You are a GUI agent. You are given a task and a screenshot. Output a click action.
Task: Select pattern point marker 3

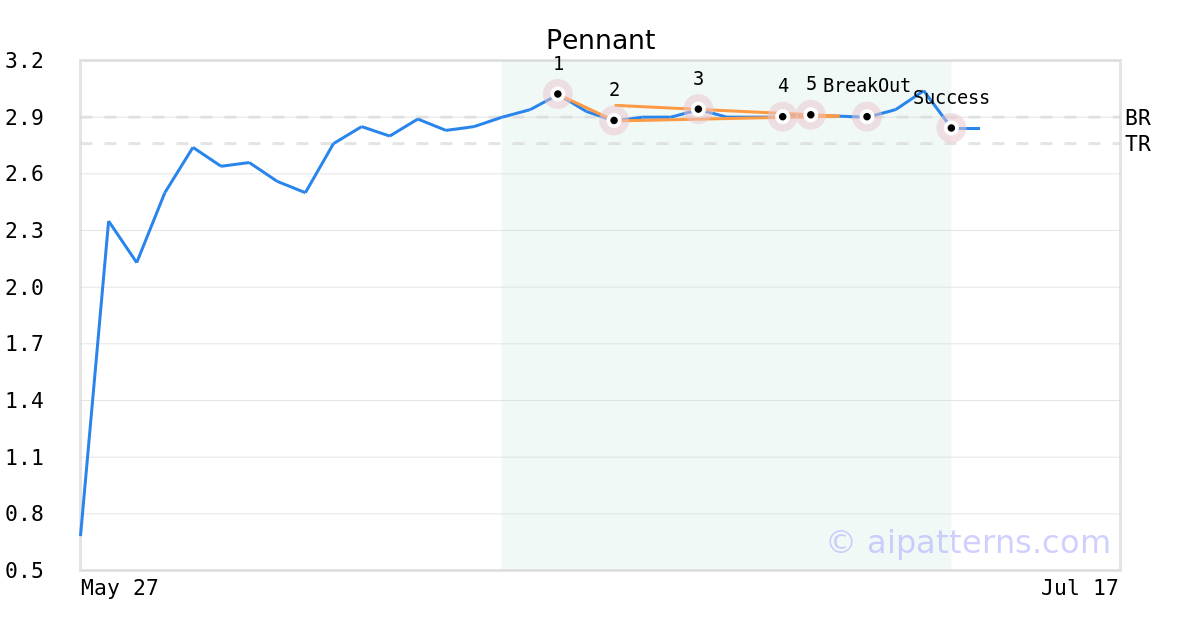pyautogui.click(x=698, y=109)
